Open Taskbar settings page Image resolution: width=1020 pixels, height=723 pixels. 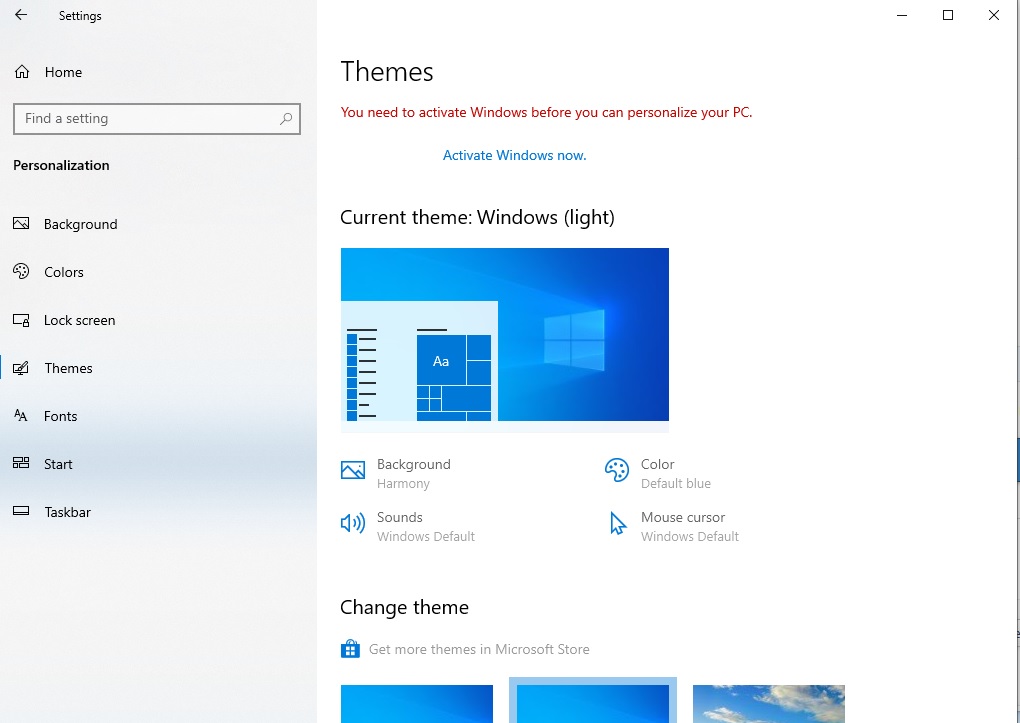[158, 512]
